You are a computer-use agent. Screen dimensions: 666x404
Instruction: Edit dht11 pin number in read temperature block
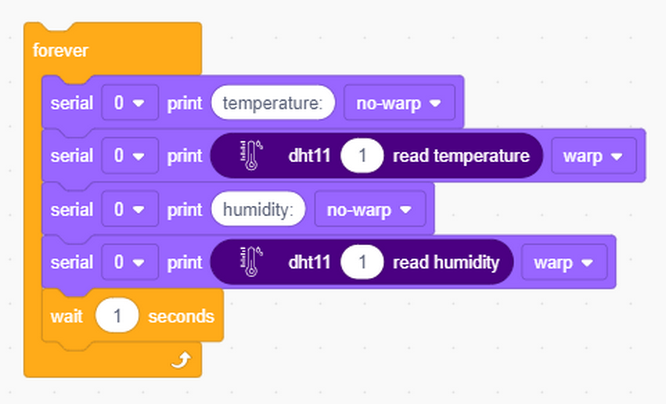pyautogui.click(x=362, y=156)
